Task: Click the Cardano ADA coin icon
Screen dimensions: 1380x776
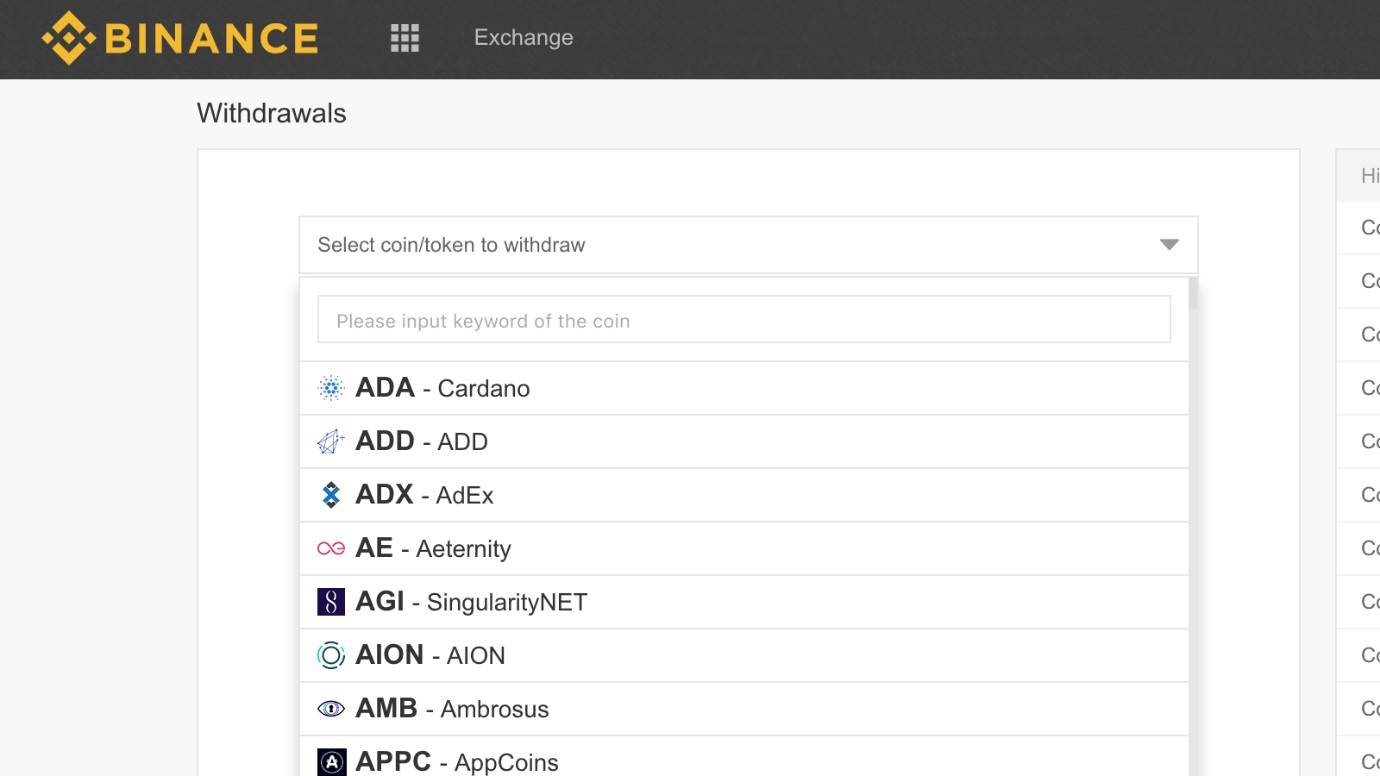Action: point(331,388)
